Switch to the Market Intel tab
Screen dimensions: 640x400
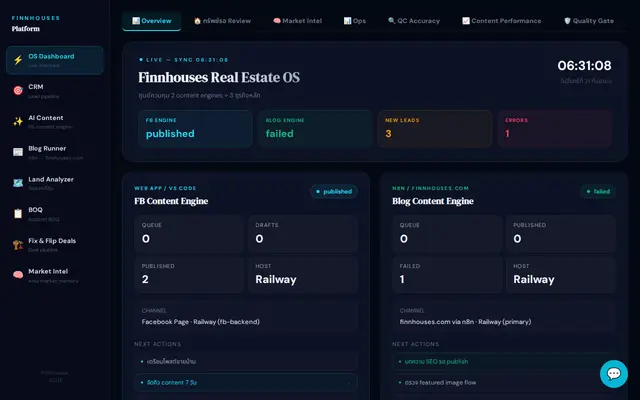point(298,21)
